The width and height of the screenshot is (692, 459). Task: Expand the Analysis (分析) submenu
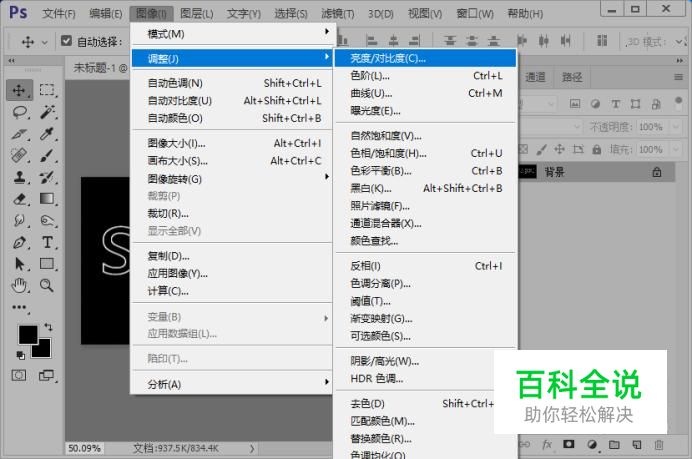coord(232,384)
